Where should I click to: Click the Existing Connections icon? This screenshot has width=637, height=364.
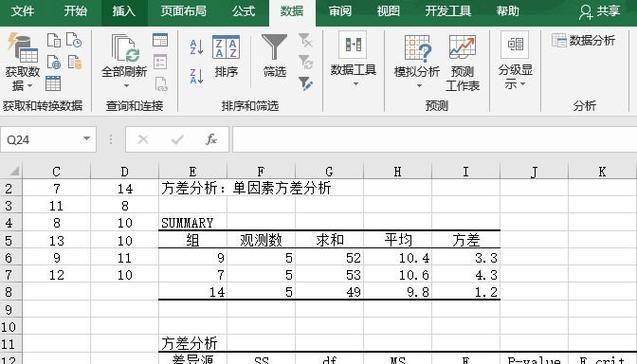coord(74,62)
